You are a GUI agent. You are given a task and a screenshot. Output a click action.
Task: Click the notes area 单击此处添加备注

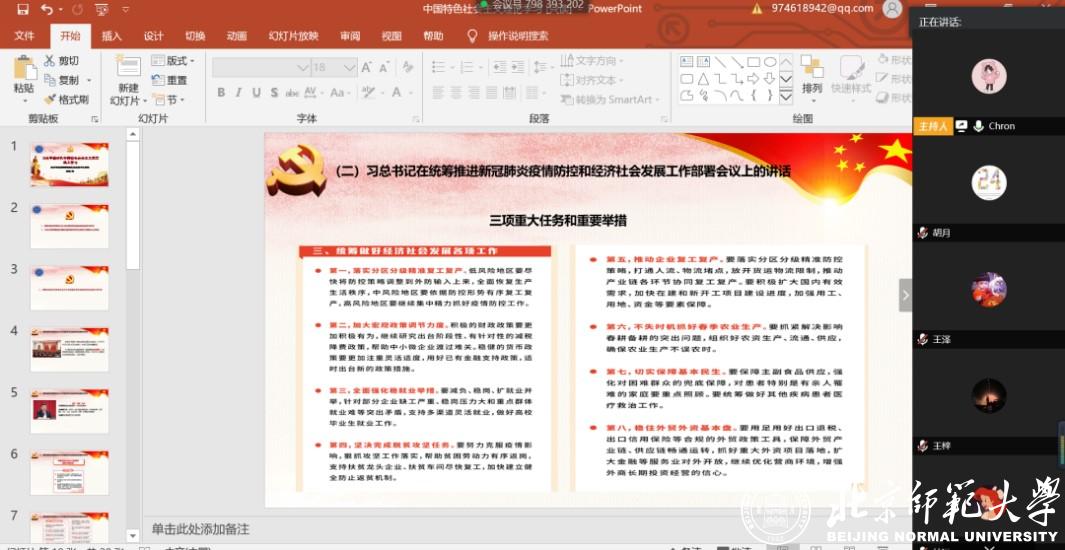click(200, 528)
